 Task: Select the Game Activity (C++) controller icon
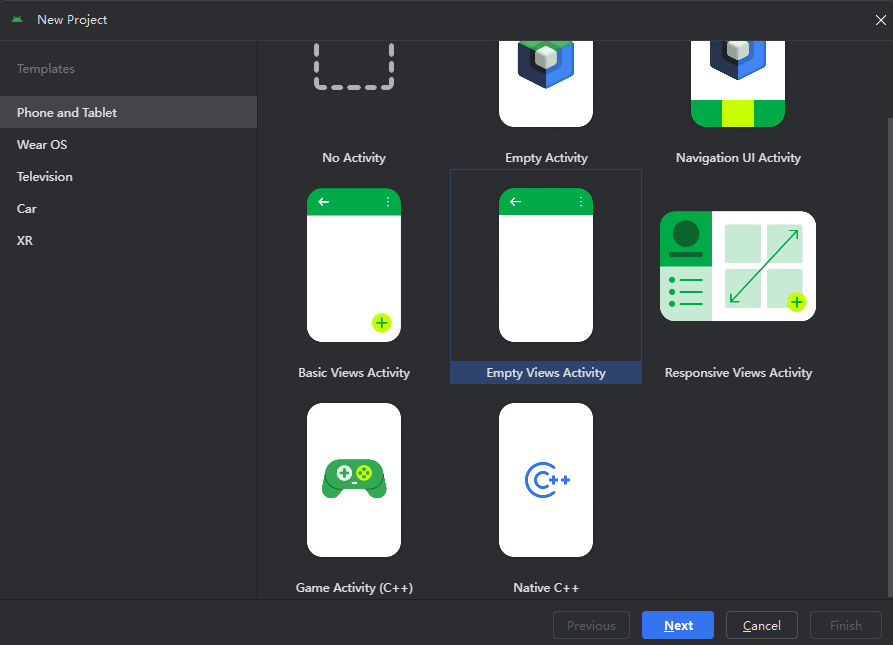tap(354, 479)
